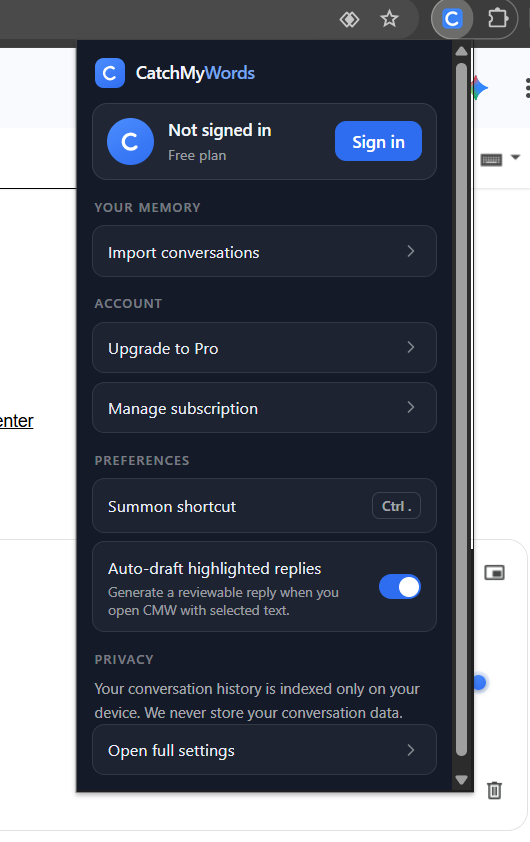Open the browser Extensions puzzle icon

(x=497, y=19)
